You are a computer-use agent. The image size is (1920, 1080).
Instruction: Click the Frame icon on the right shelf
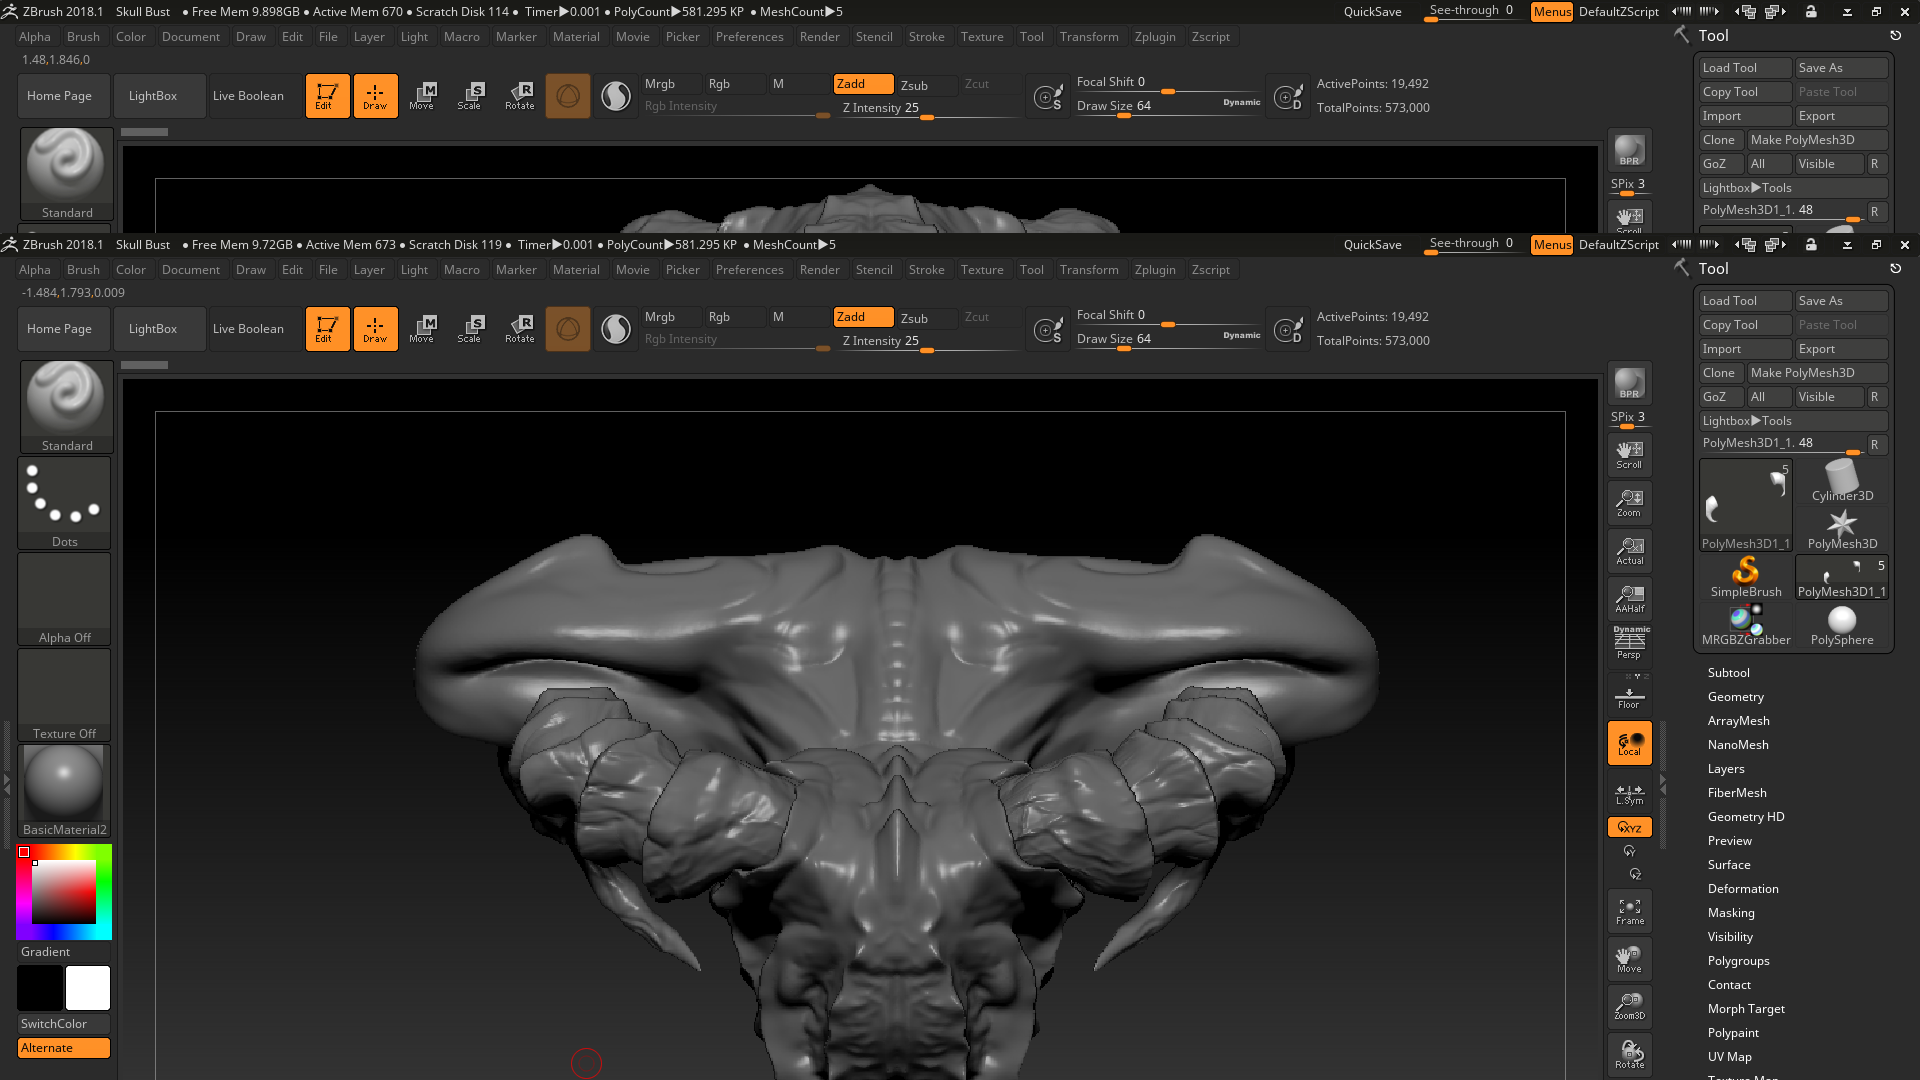click(x=1629, y=911)
